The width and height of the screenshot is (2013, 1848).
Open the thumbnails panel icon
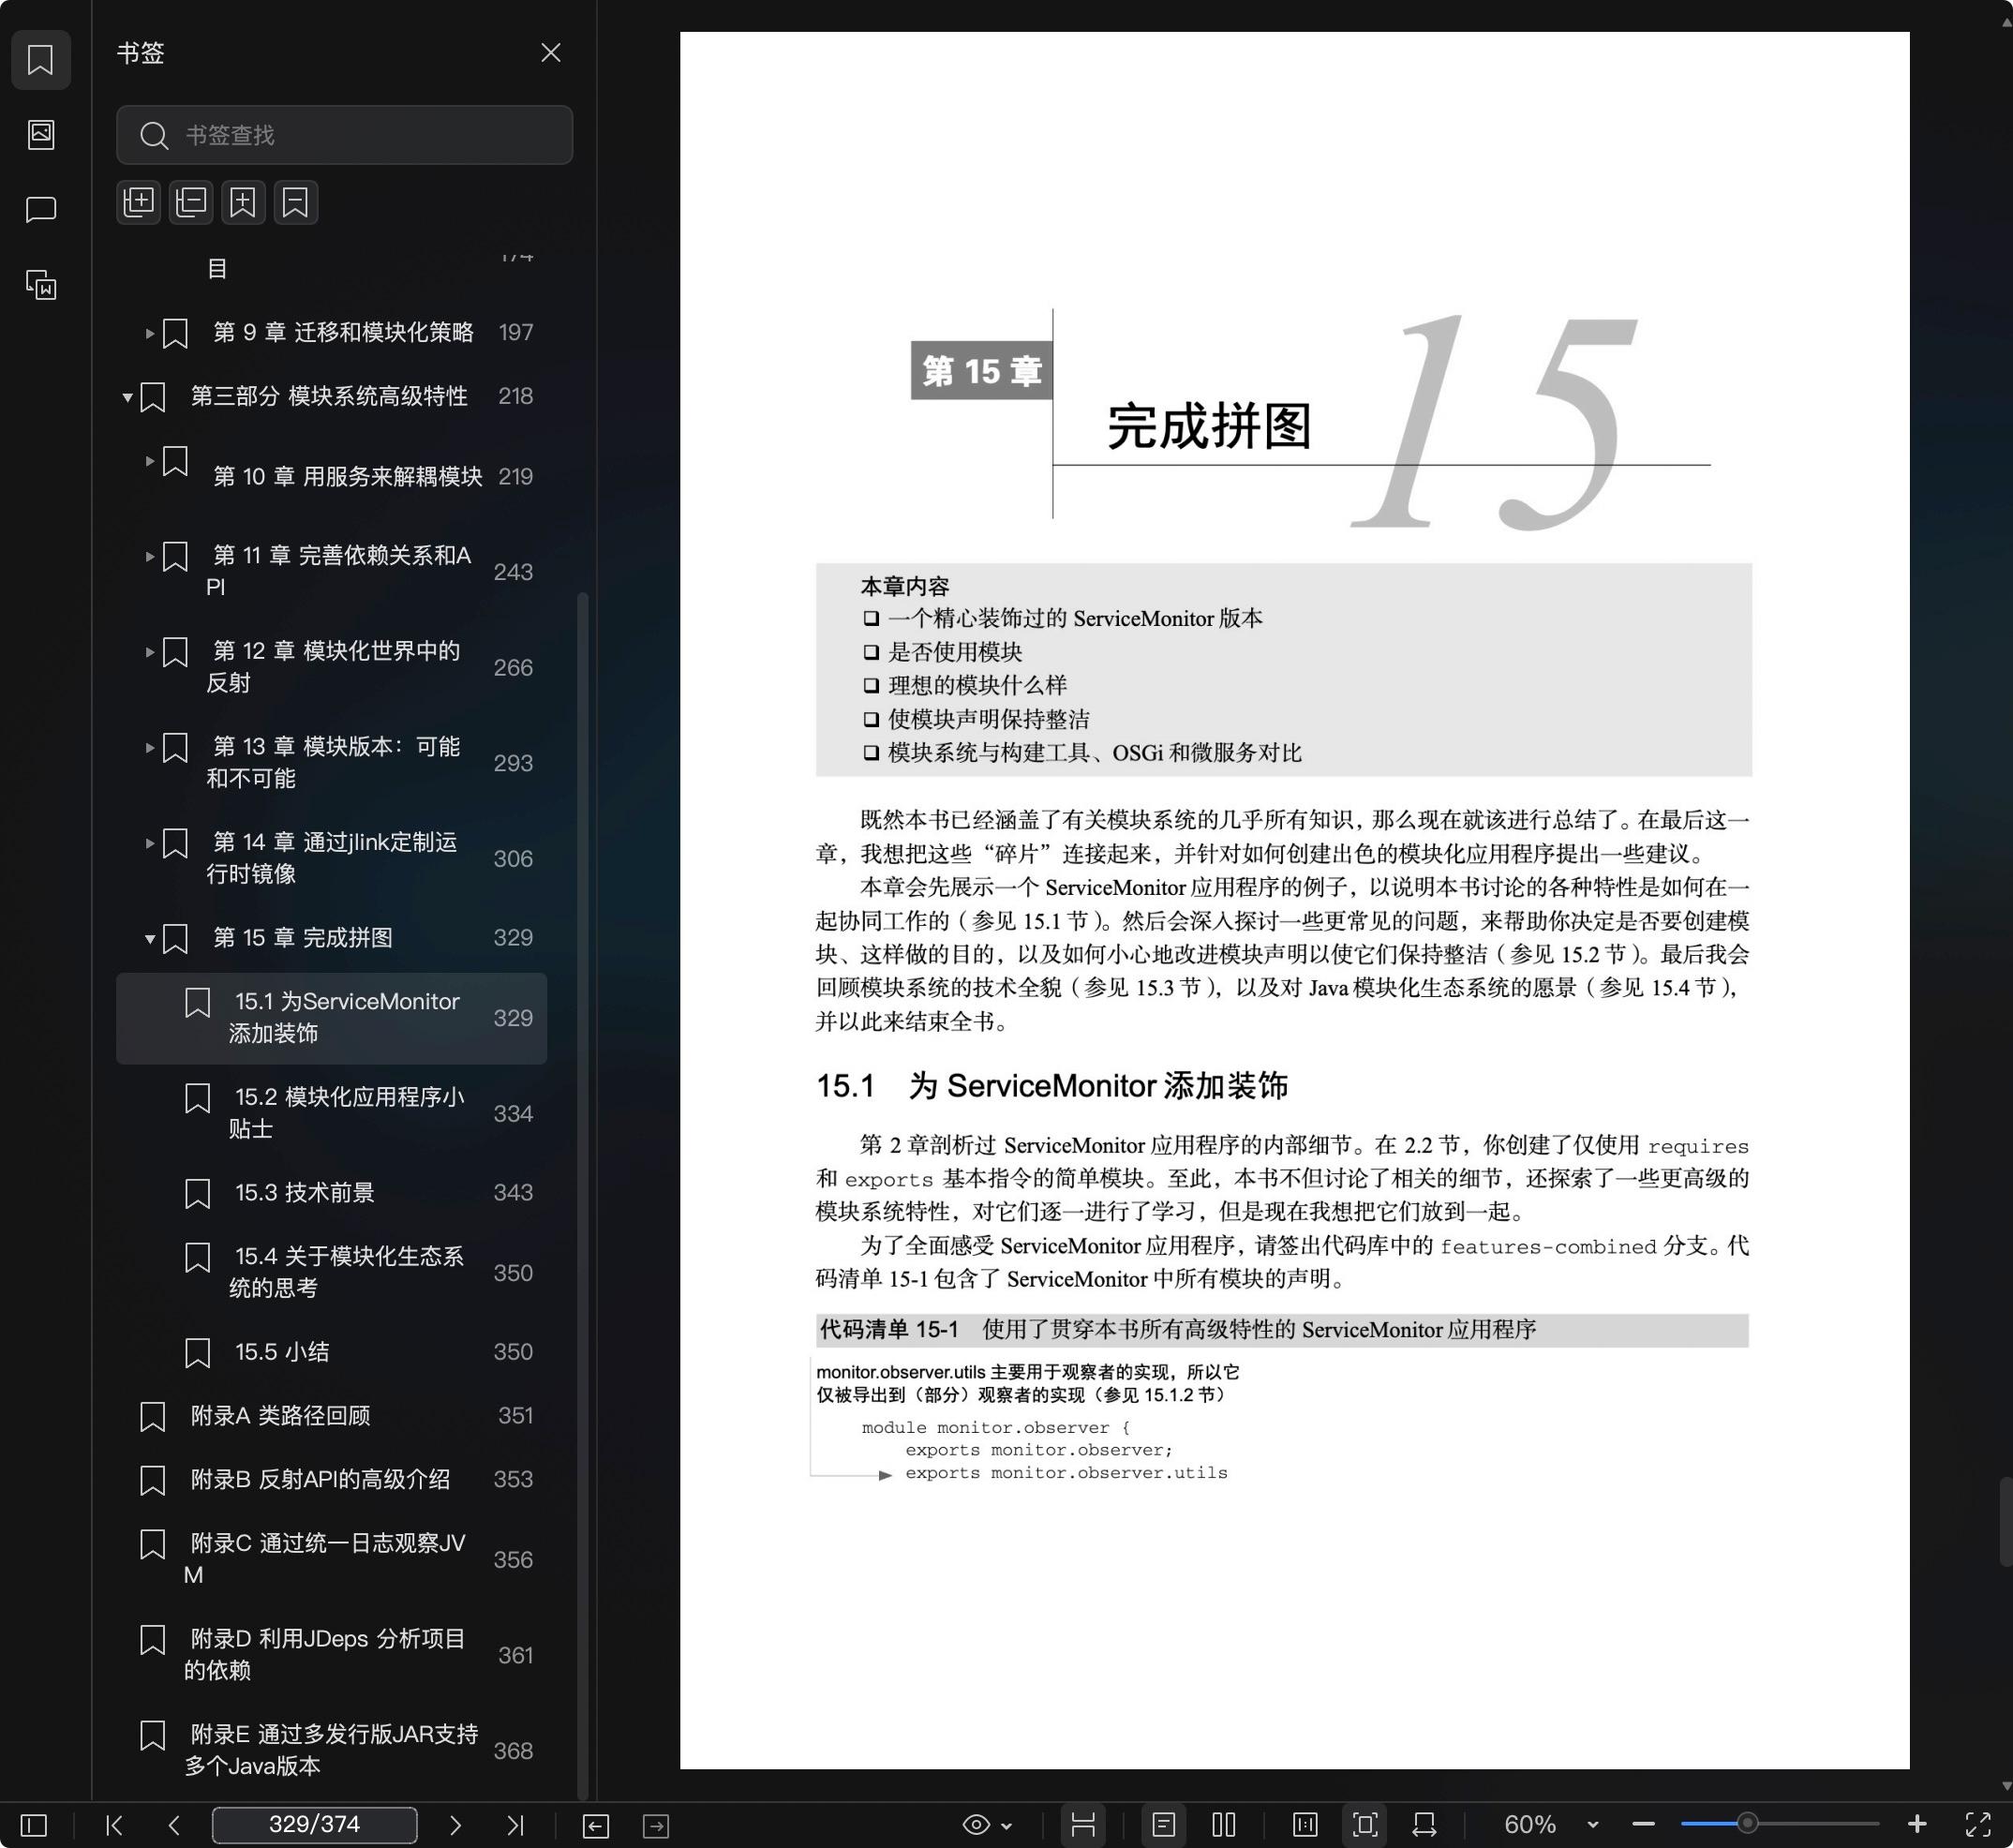(41, 134)
